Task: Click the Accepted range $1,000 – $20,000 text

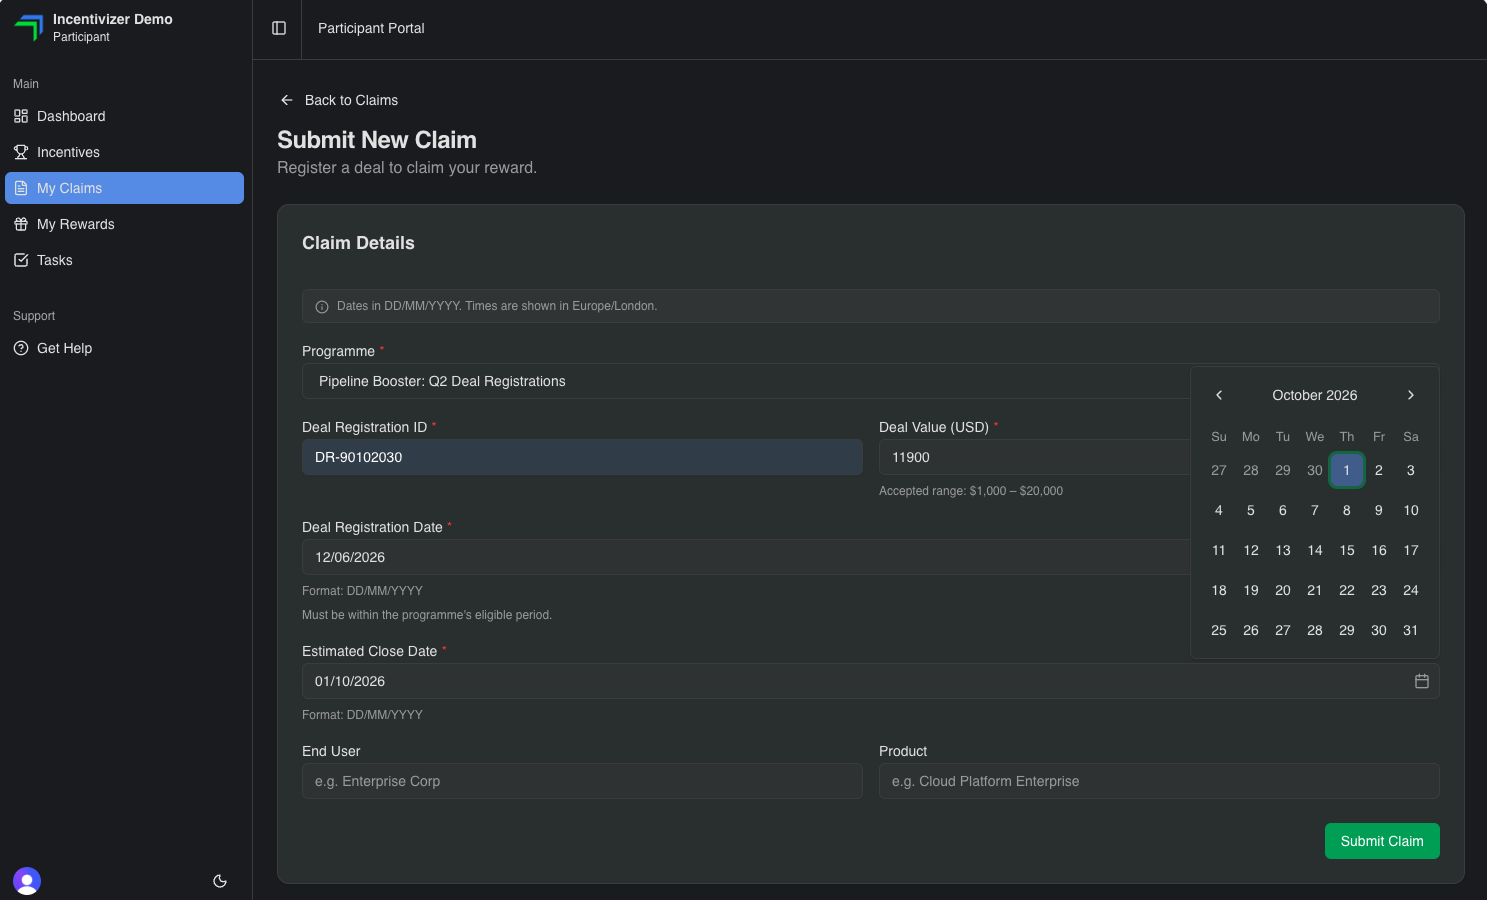Action: 971,491
